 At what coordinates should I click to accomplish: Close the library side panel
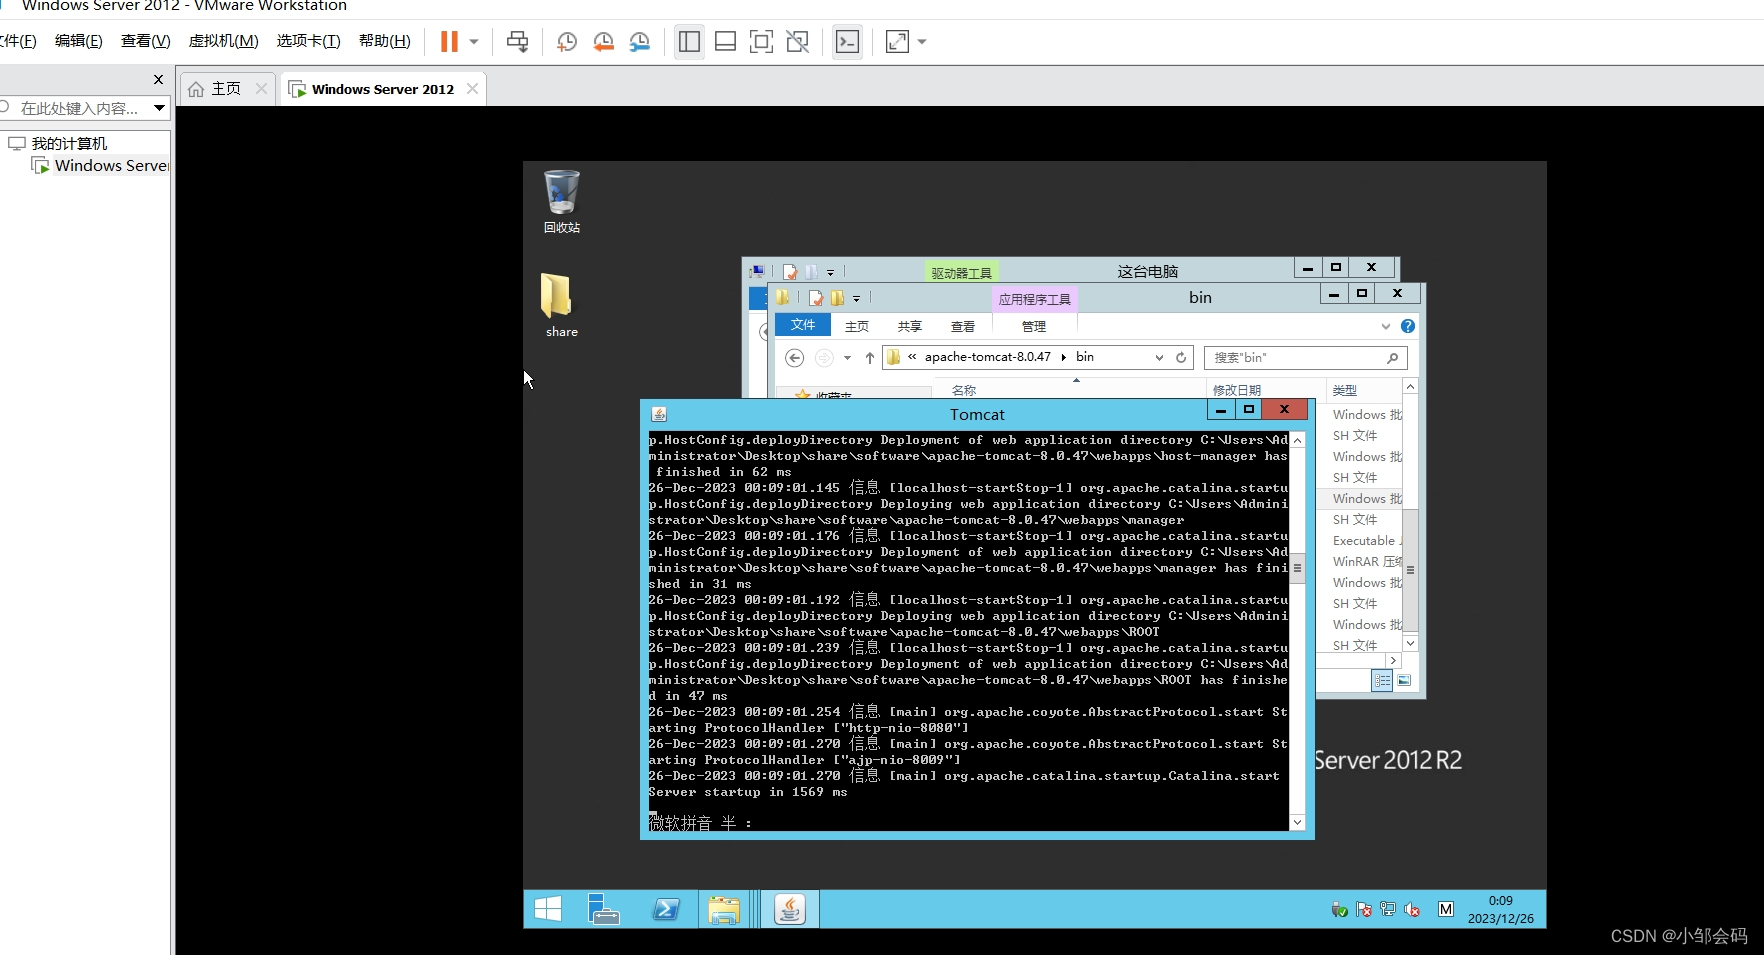pos(158,79)
